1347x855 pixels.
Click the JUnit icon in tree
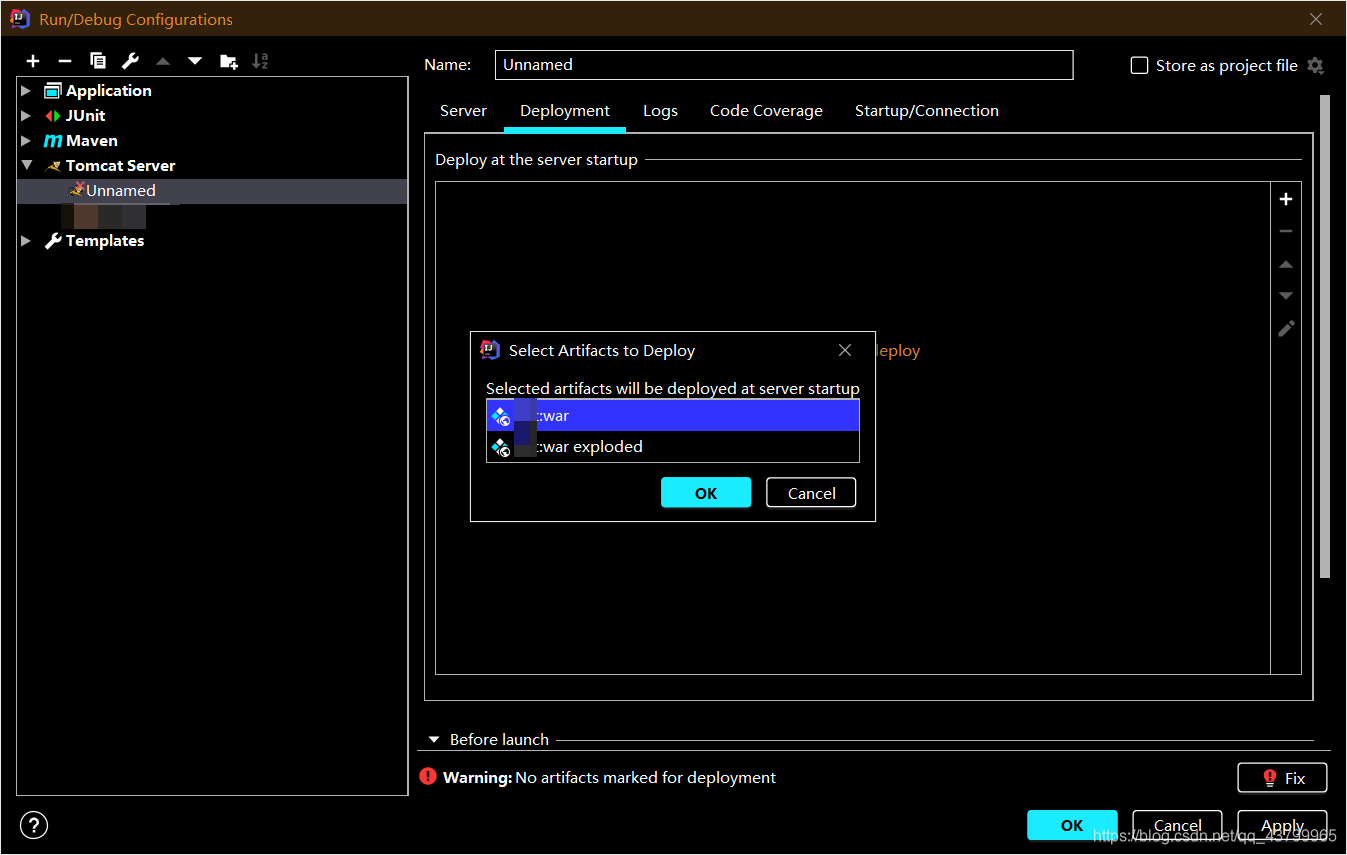(x=53, y=116)
